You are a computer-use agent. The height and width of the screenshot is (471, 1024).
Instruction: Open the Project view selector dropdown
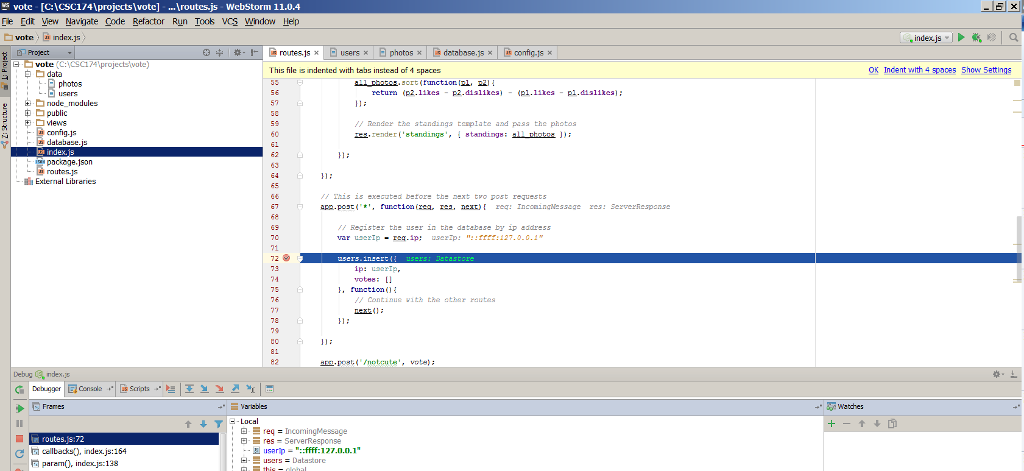[38, 52]
